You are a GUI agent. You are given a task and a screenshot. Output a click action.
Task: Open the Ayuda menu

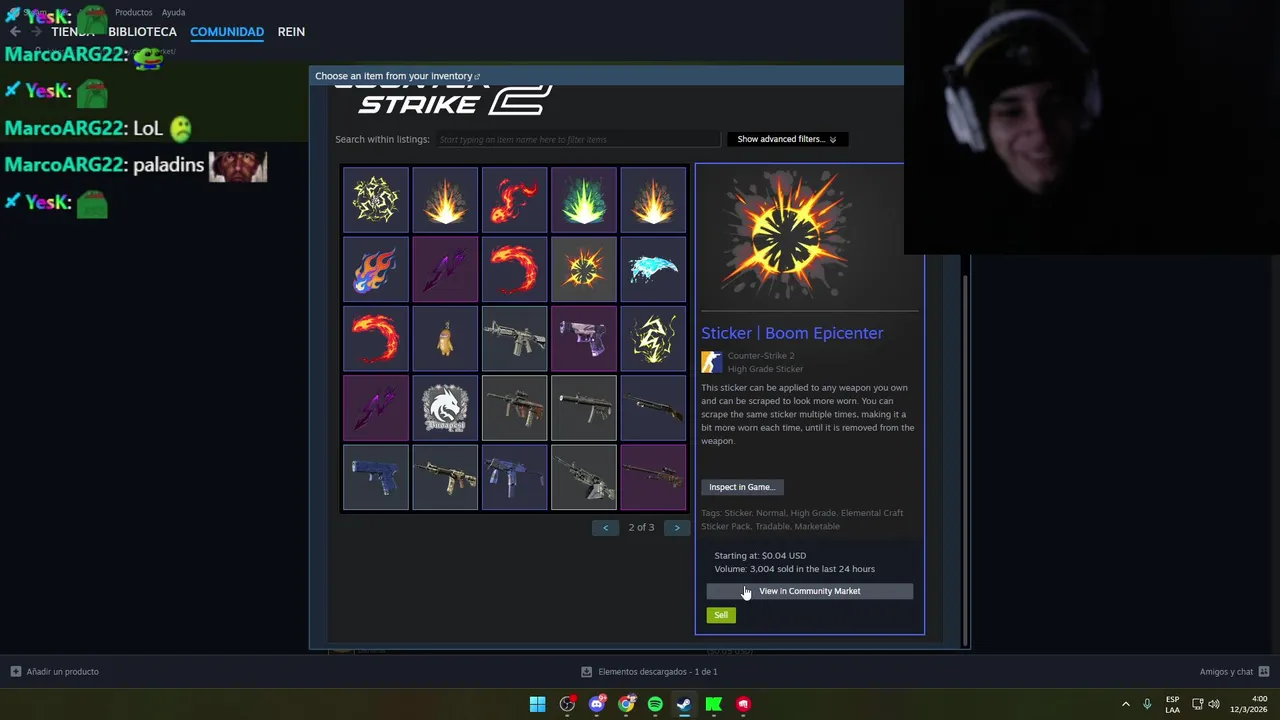pyautogui.click(x=173, y=12)
